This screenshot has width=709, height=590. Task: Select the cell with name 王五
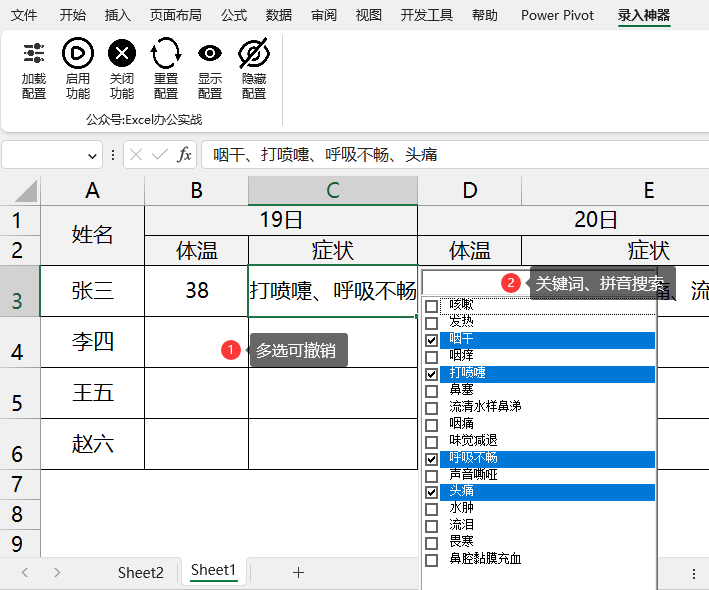click(92, 393)
